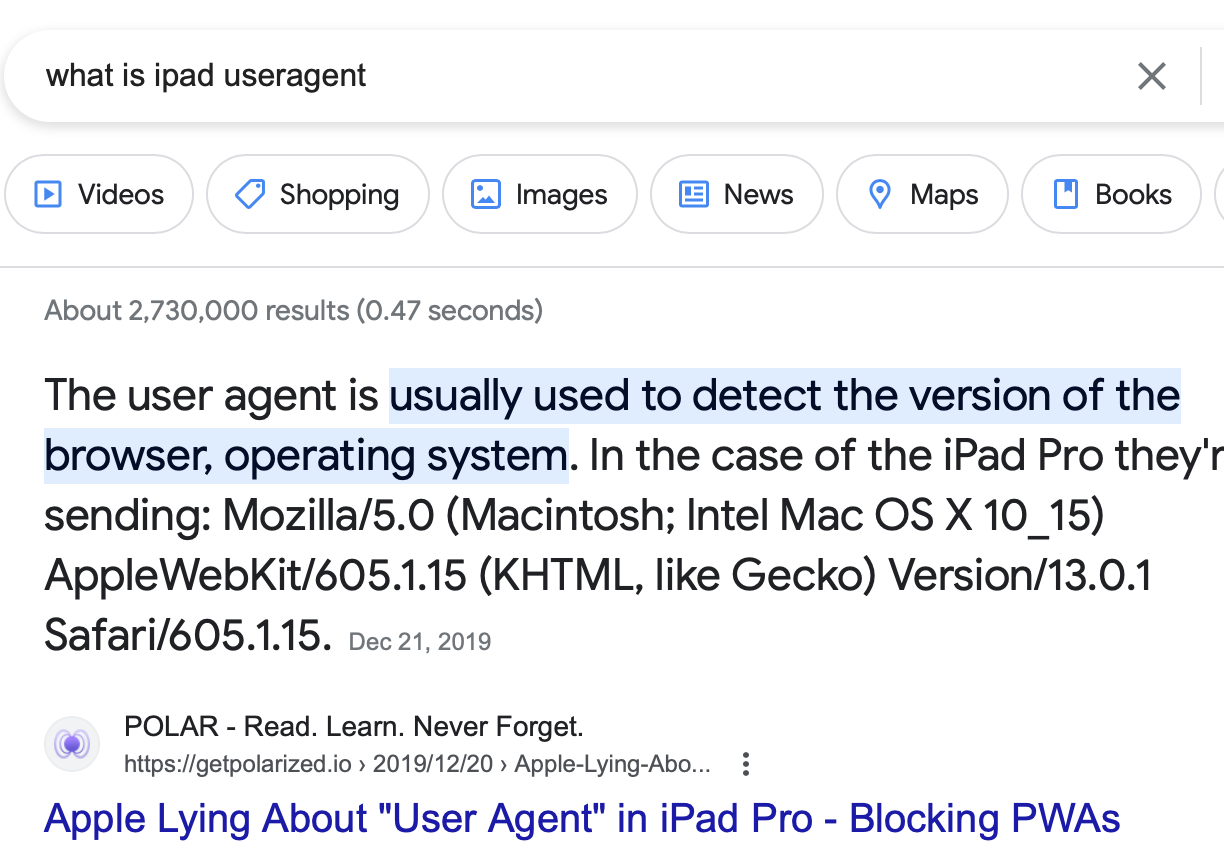Click the "Safari/605.1.15." text in snippet

(x=187, y=634)
